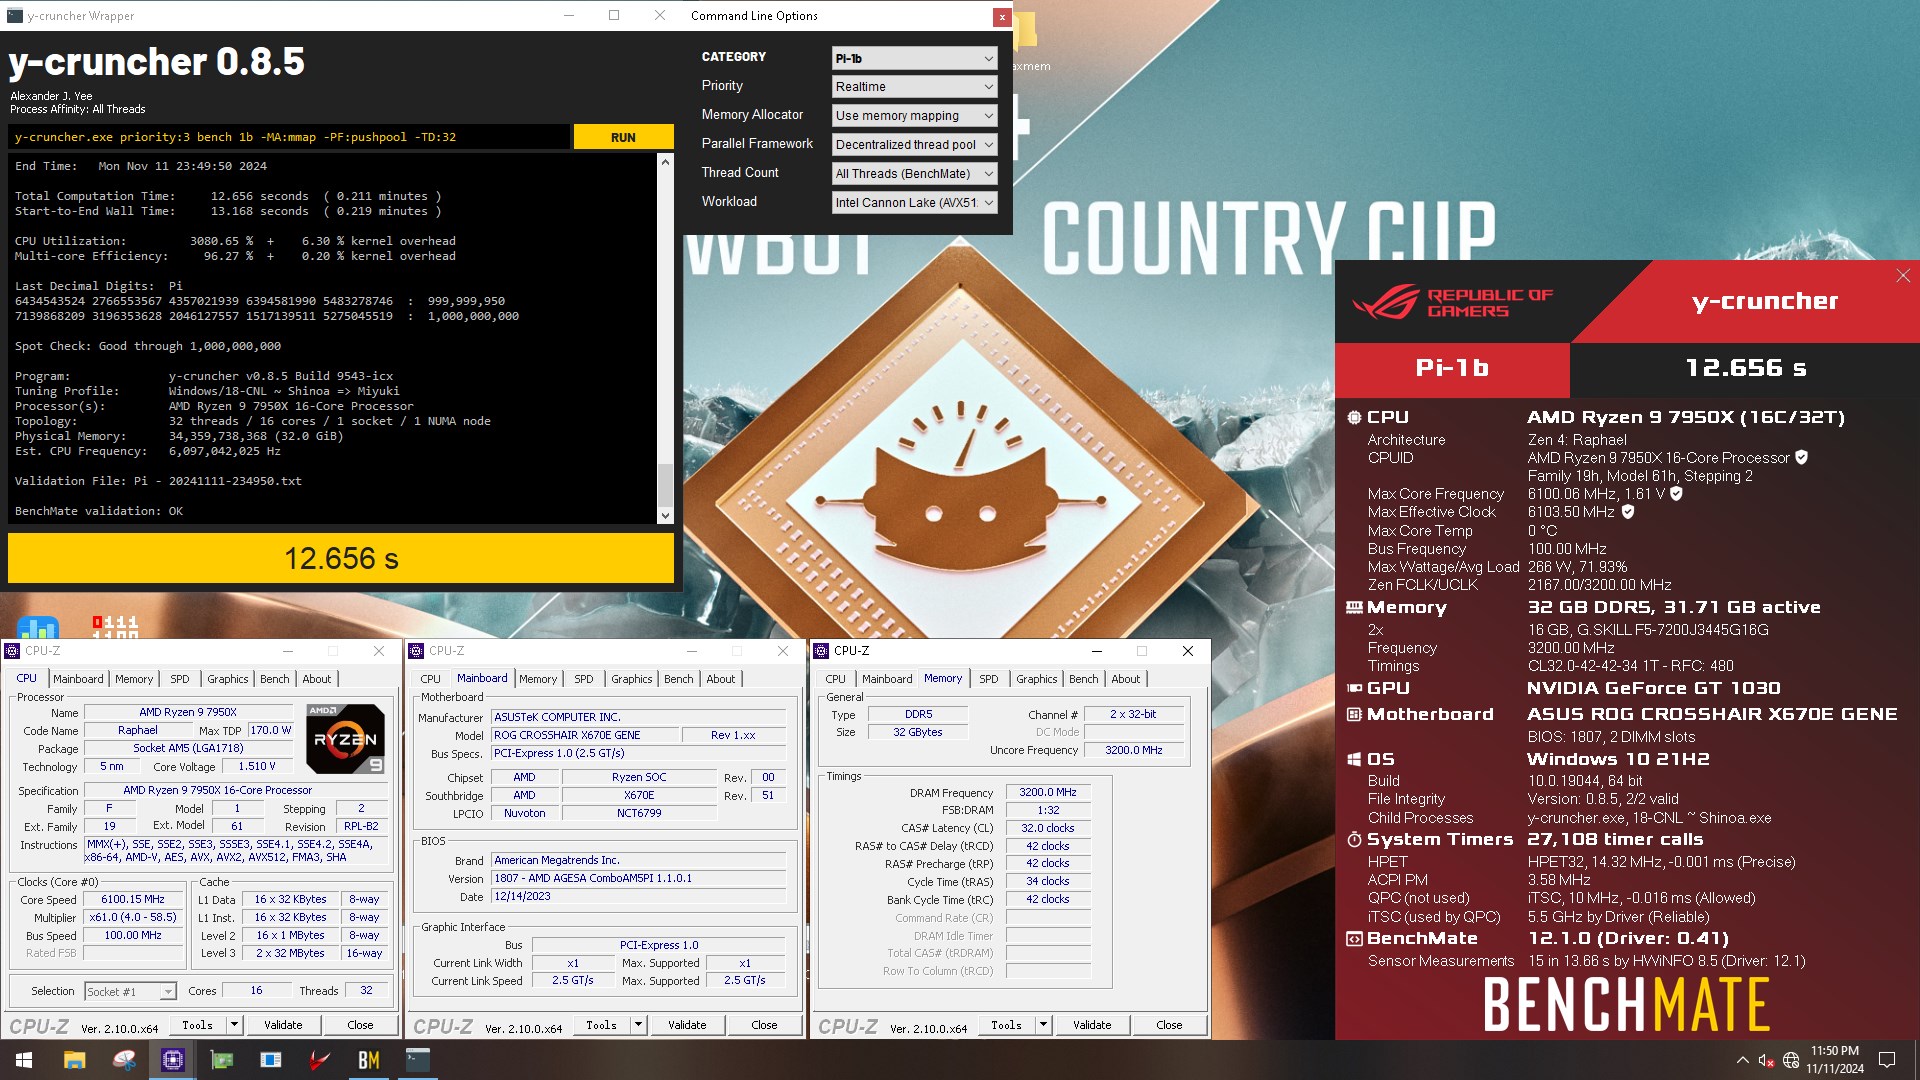1920x1080 pixels.
Task: Open the blue window app on taskbar
Action: [x=271, y=1060]
